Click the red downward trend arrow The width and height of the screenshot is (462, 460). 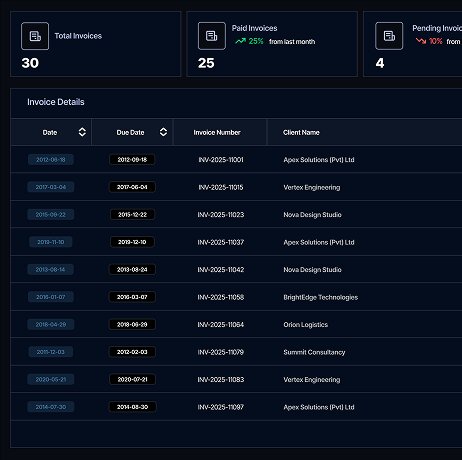coord(421,41)
